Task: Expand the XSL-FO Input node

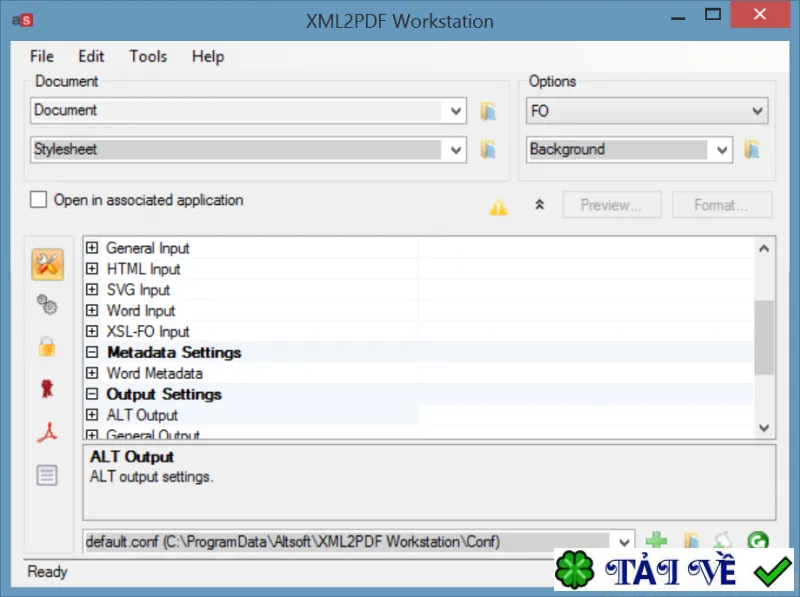Action: 92,331
